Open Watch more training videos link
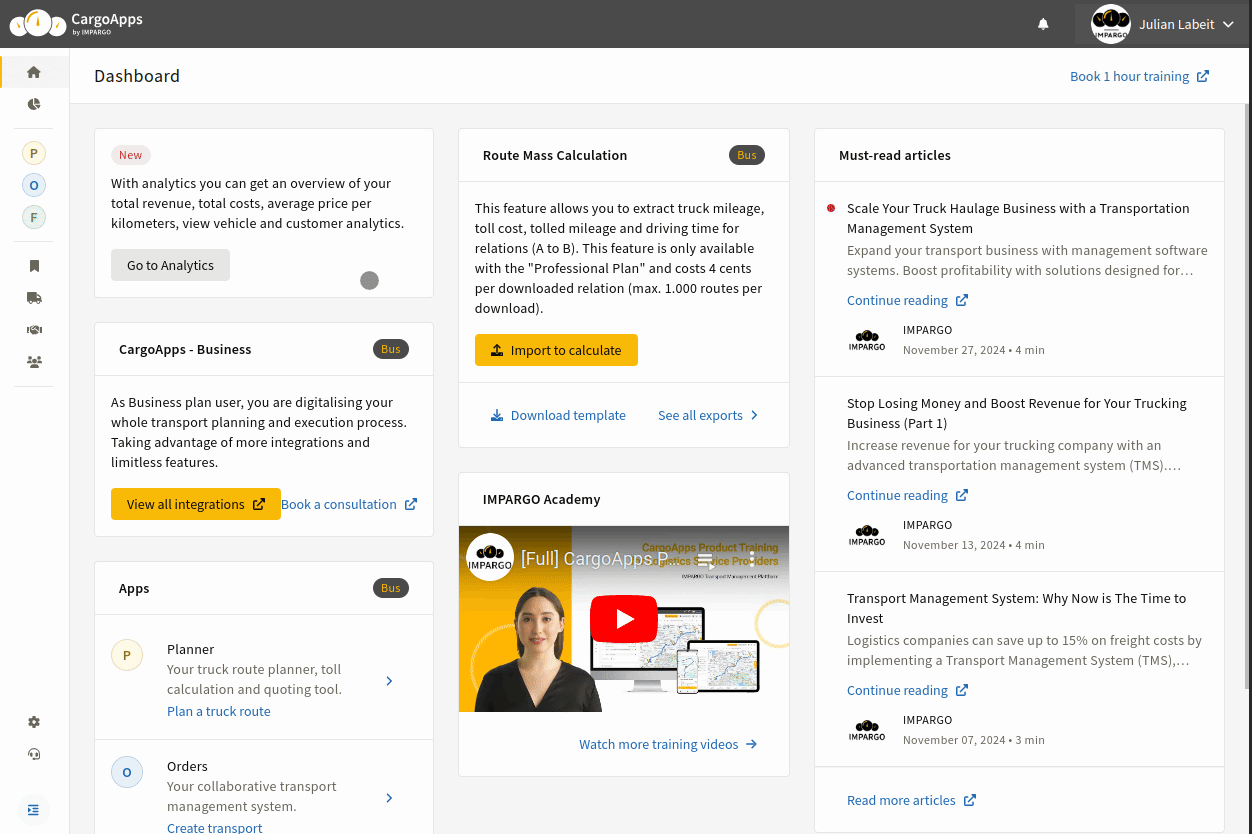The image size is (1252, 834). (668, 744)
